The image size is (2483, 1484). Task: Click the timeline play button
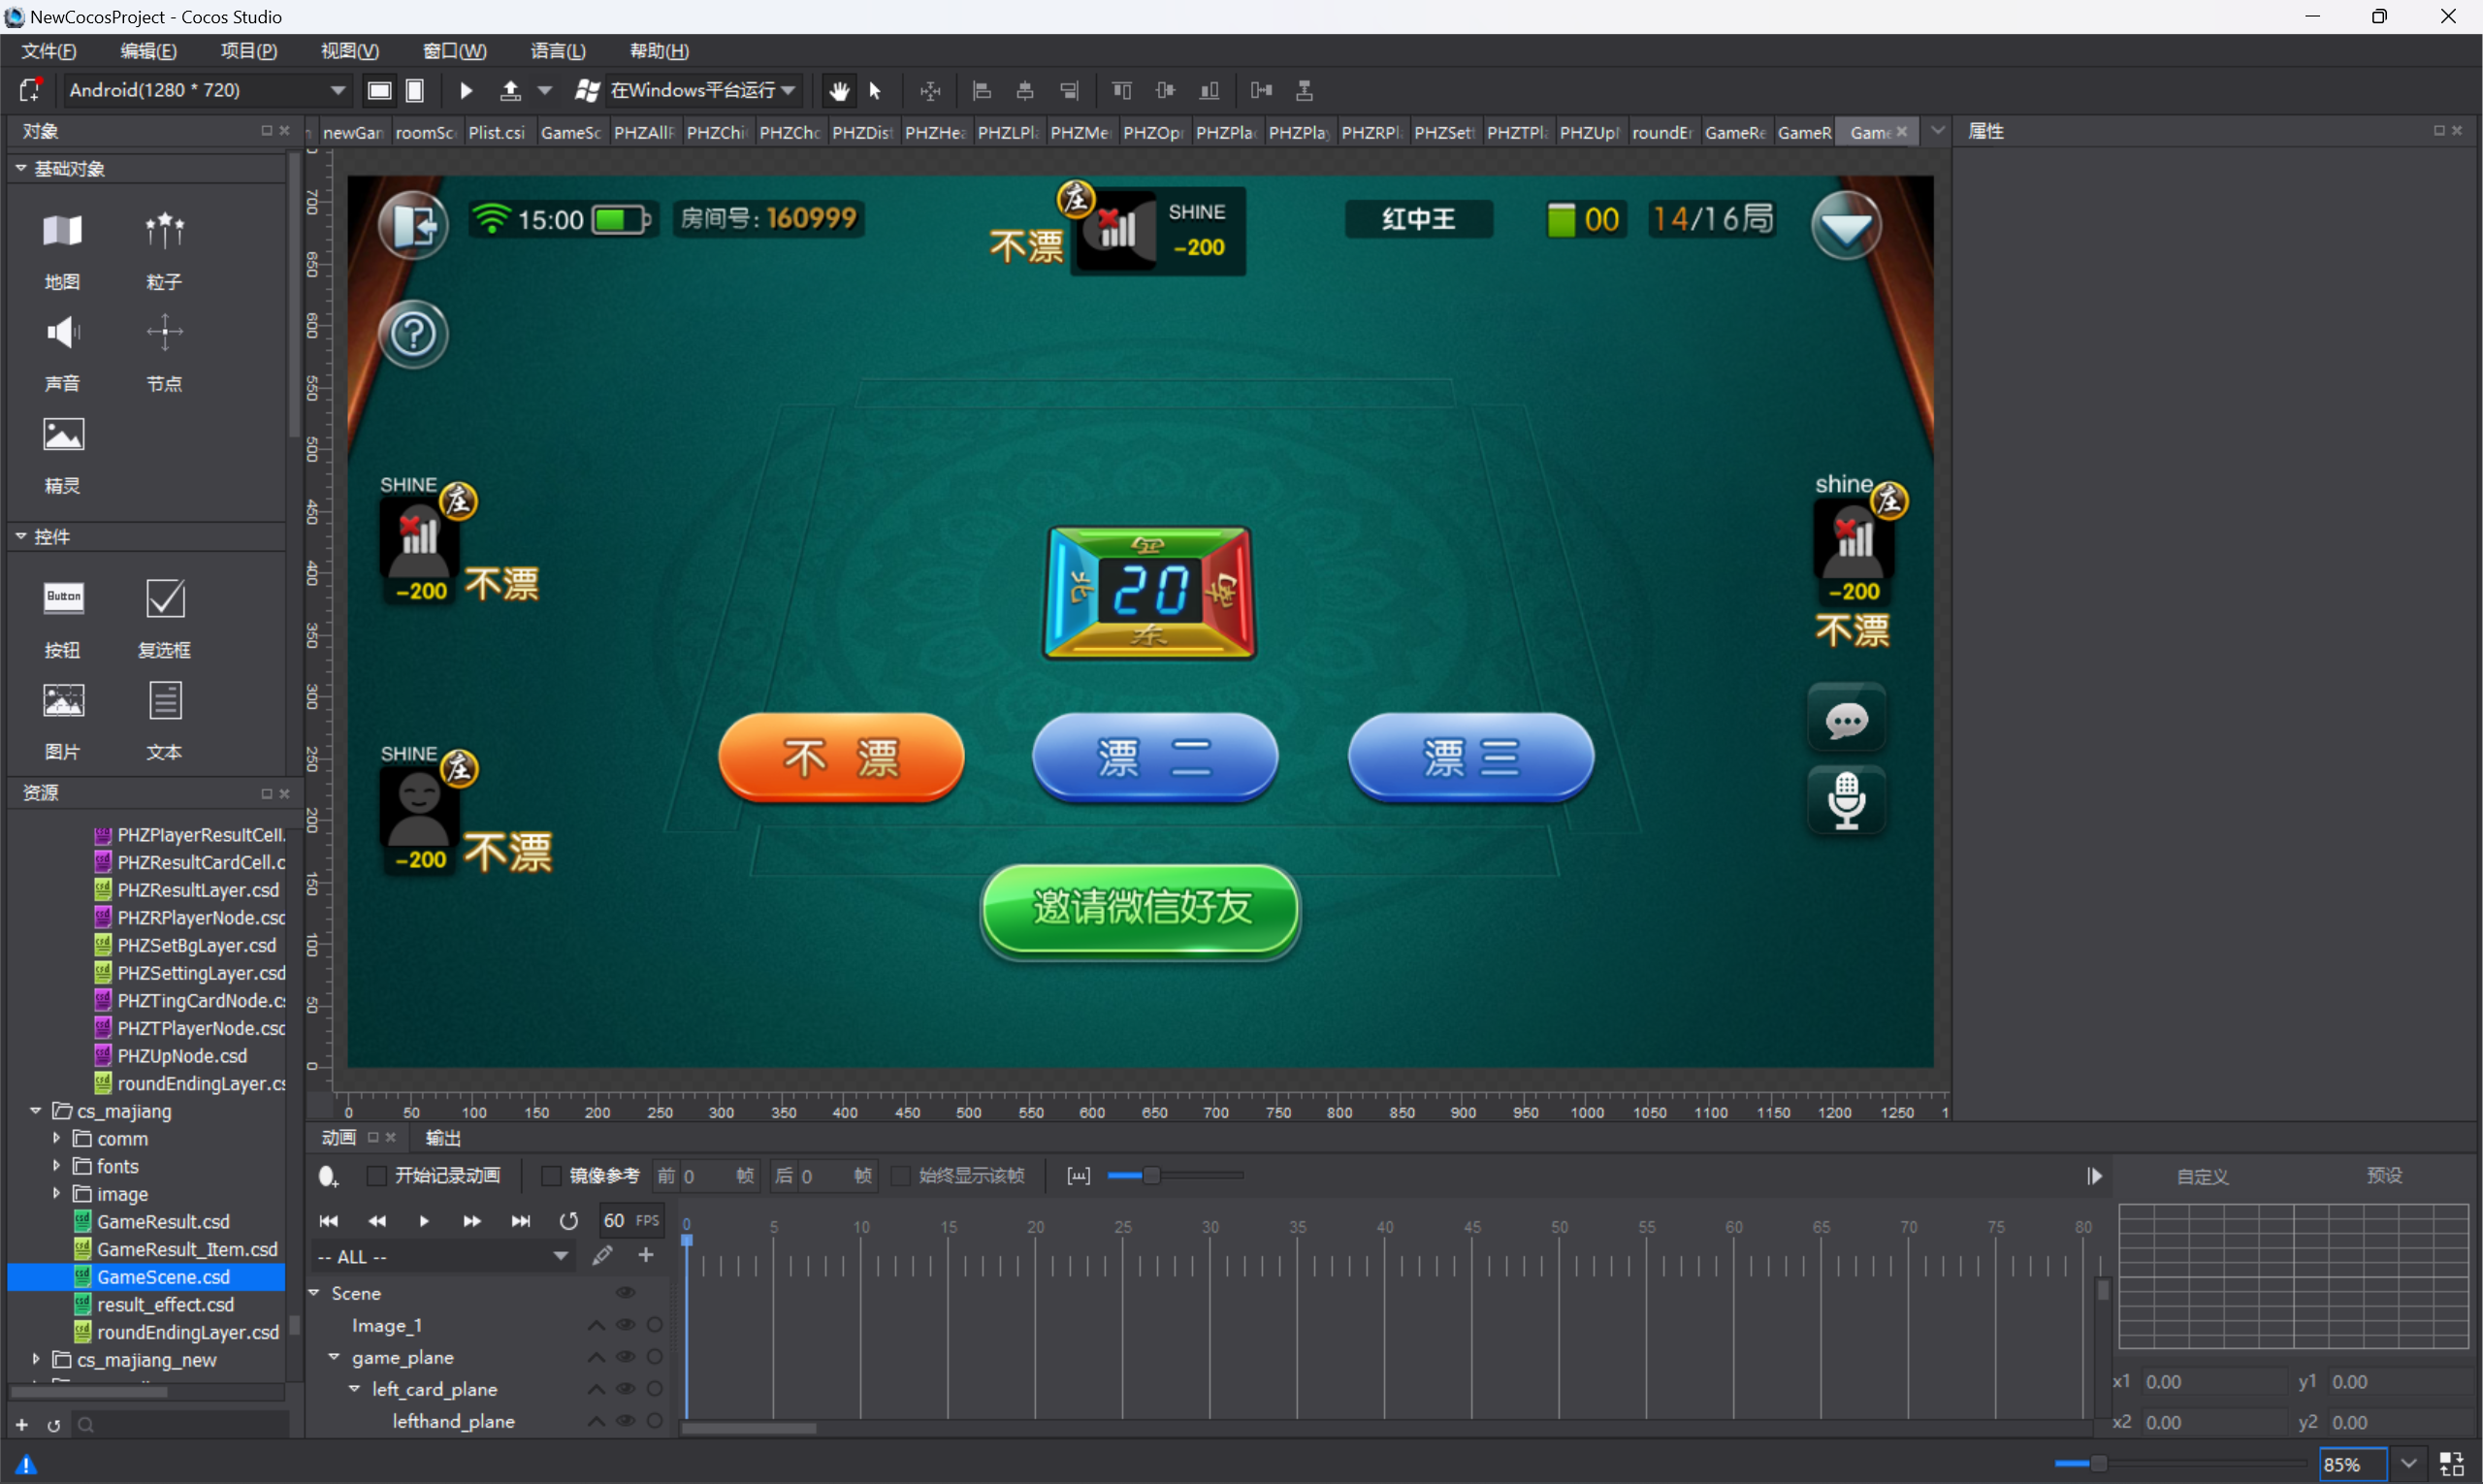[x=424, y=1221]
